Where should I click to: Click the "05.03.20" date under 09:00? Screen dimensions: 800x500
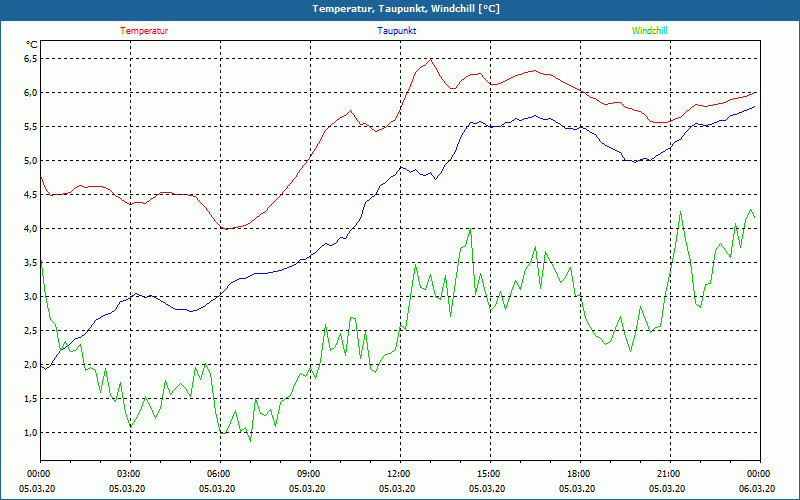coord(307,488)
